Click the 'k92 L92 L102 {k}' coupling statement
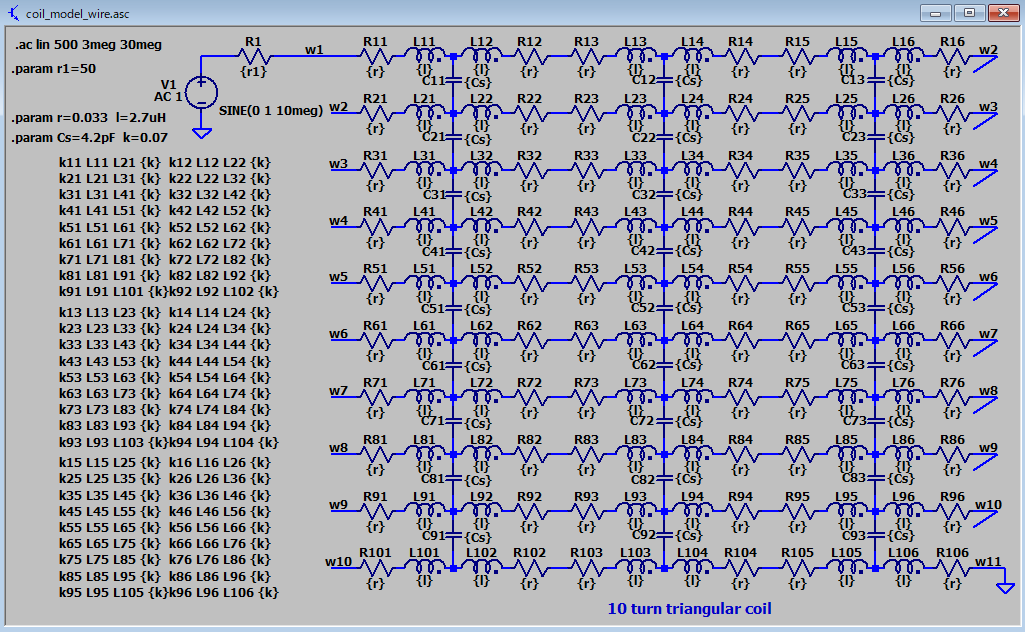 point(224,291)
